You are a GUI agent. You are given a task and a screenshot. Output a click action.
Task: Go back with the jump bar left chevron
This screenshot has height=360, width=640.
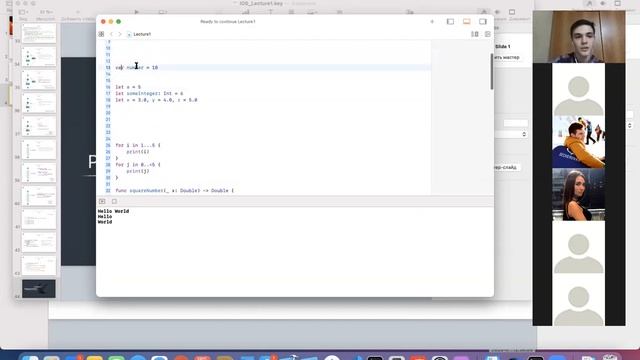pyautogui.click(x=111, y=34)
